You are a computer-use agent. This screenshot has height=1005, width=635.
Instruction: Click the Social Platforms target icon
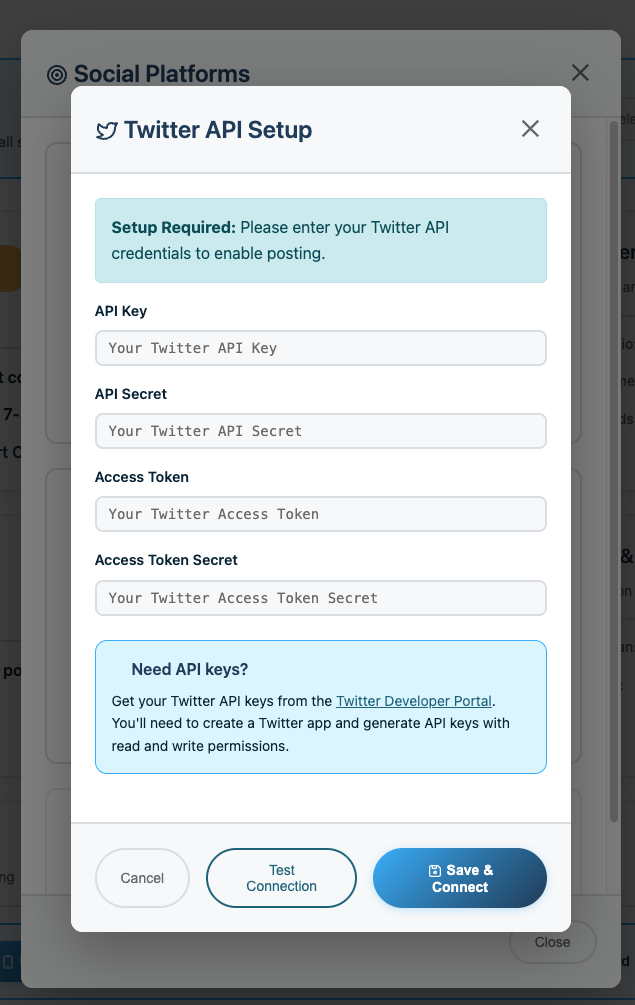click(x=57, y=74)
